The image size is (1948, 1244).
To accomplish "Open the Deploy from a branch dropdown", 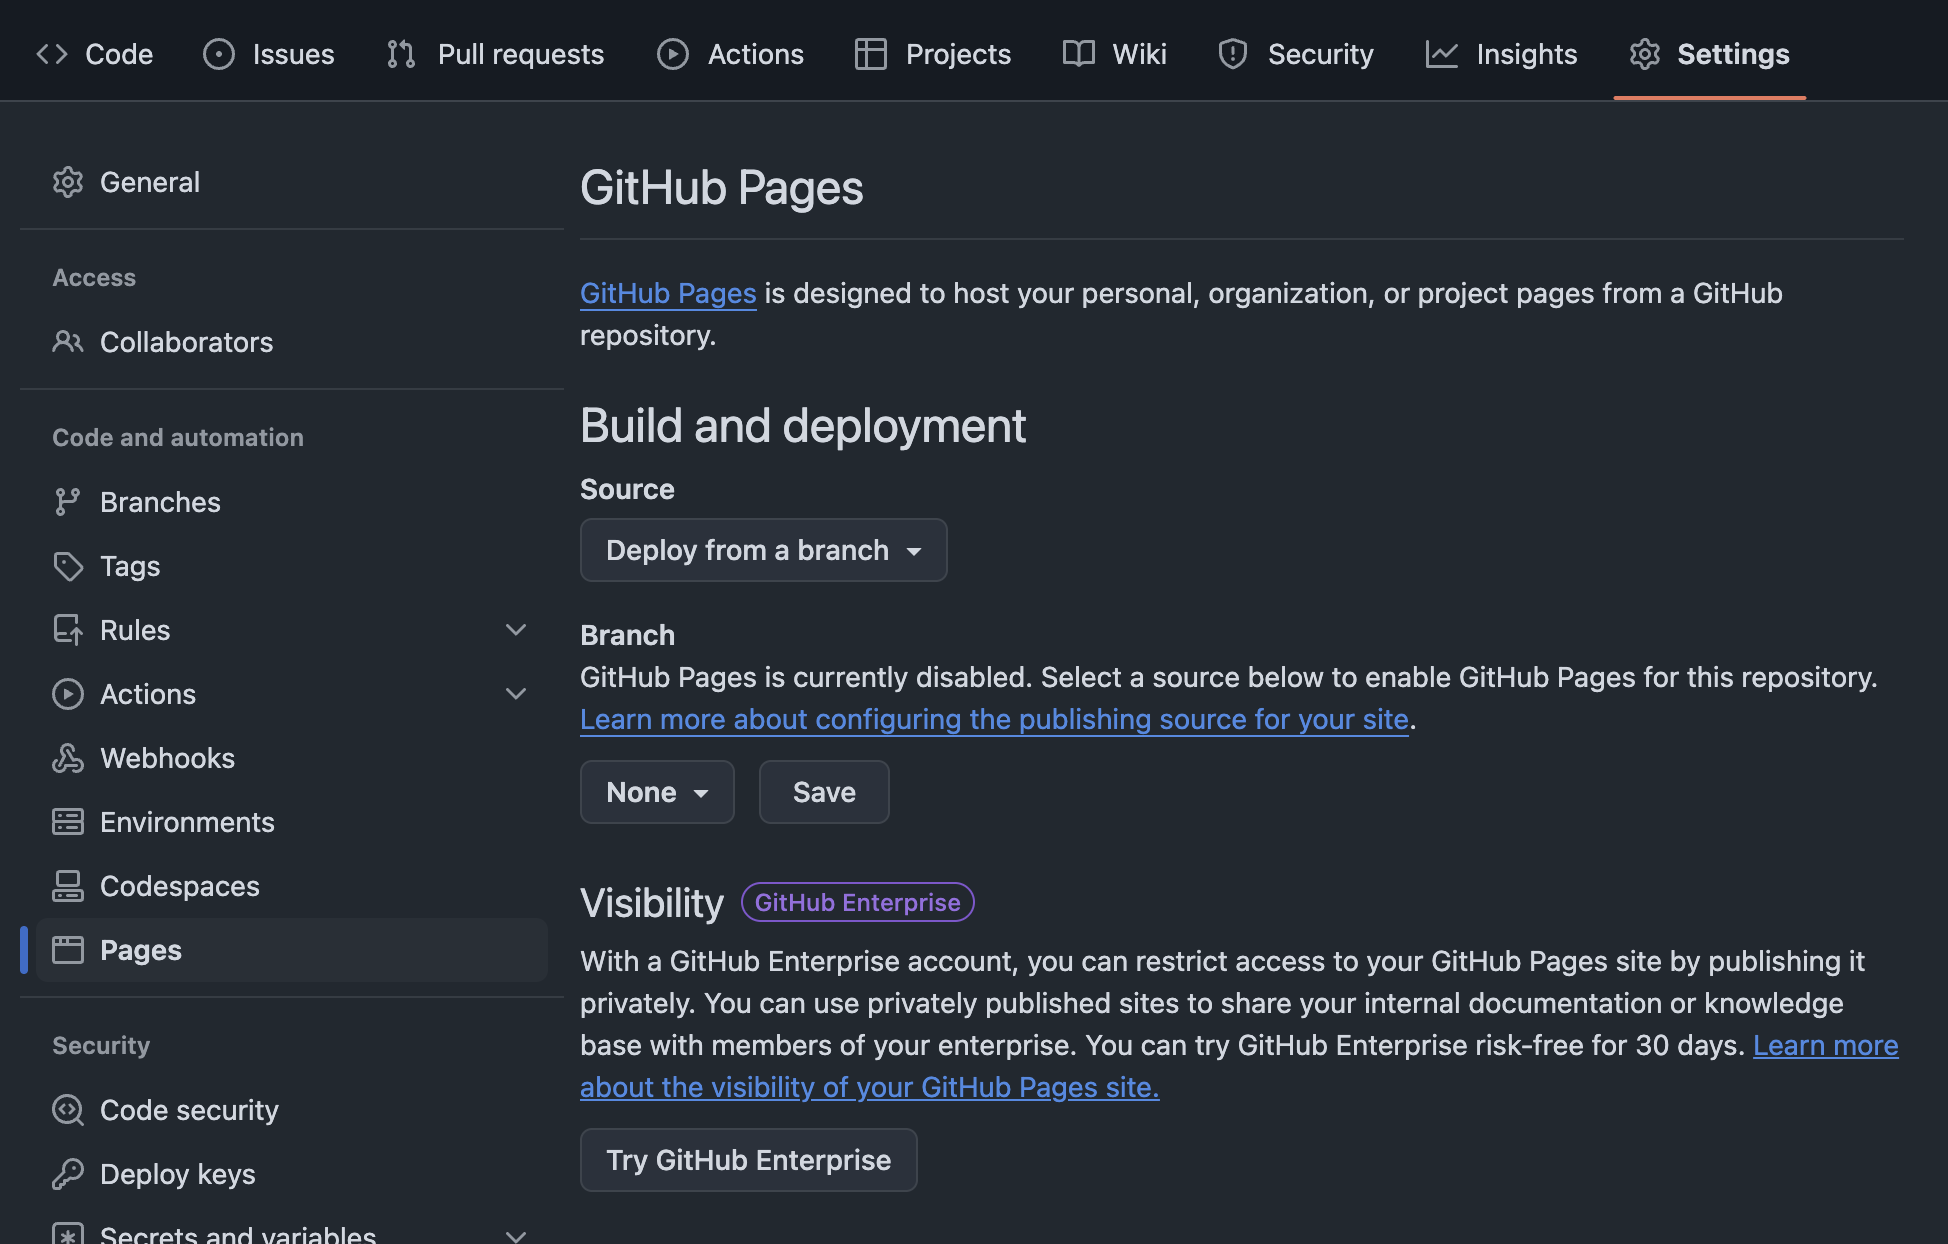I will 764,550.
